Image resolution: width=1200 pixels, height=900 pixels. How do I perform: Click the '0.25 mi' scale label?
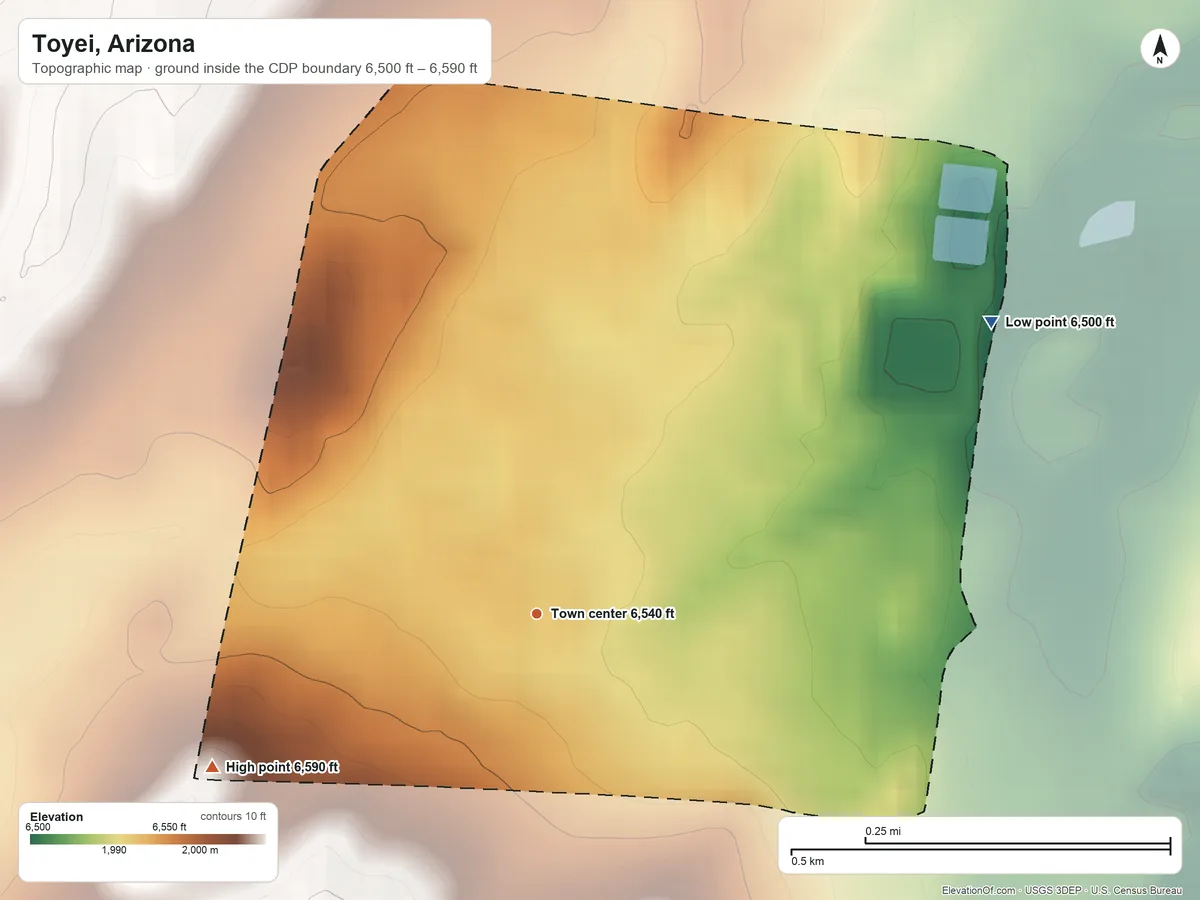(883, 831)
